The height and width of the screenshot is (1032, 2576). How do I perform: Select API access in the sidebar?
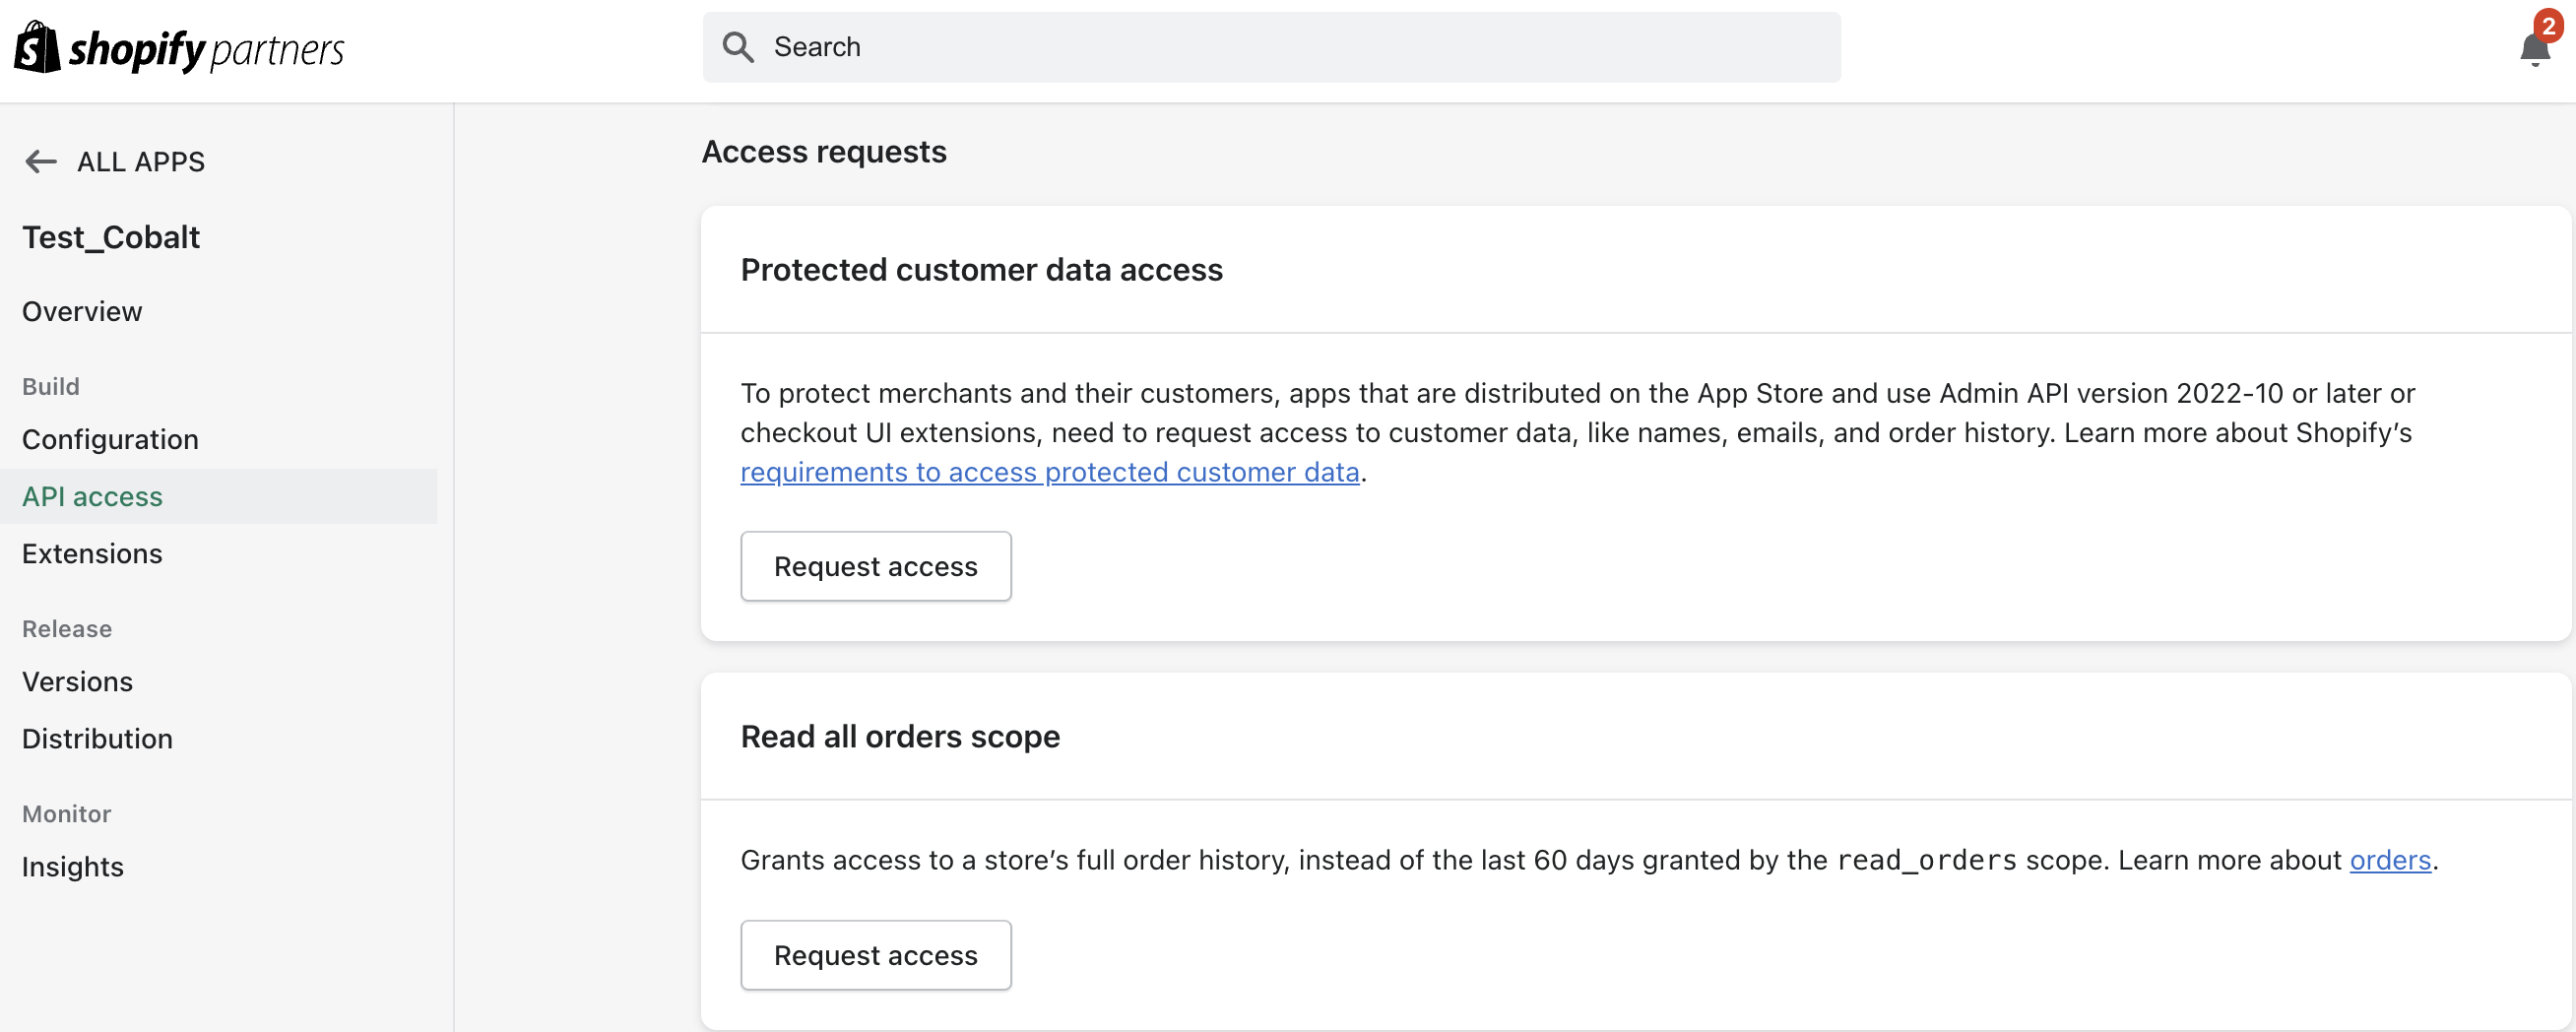[x=92, y=496]
